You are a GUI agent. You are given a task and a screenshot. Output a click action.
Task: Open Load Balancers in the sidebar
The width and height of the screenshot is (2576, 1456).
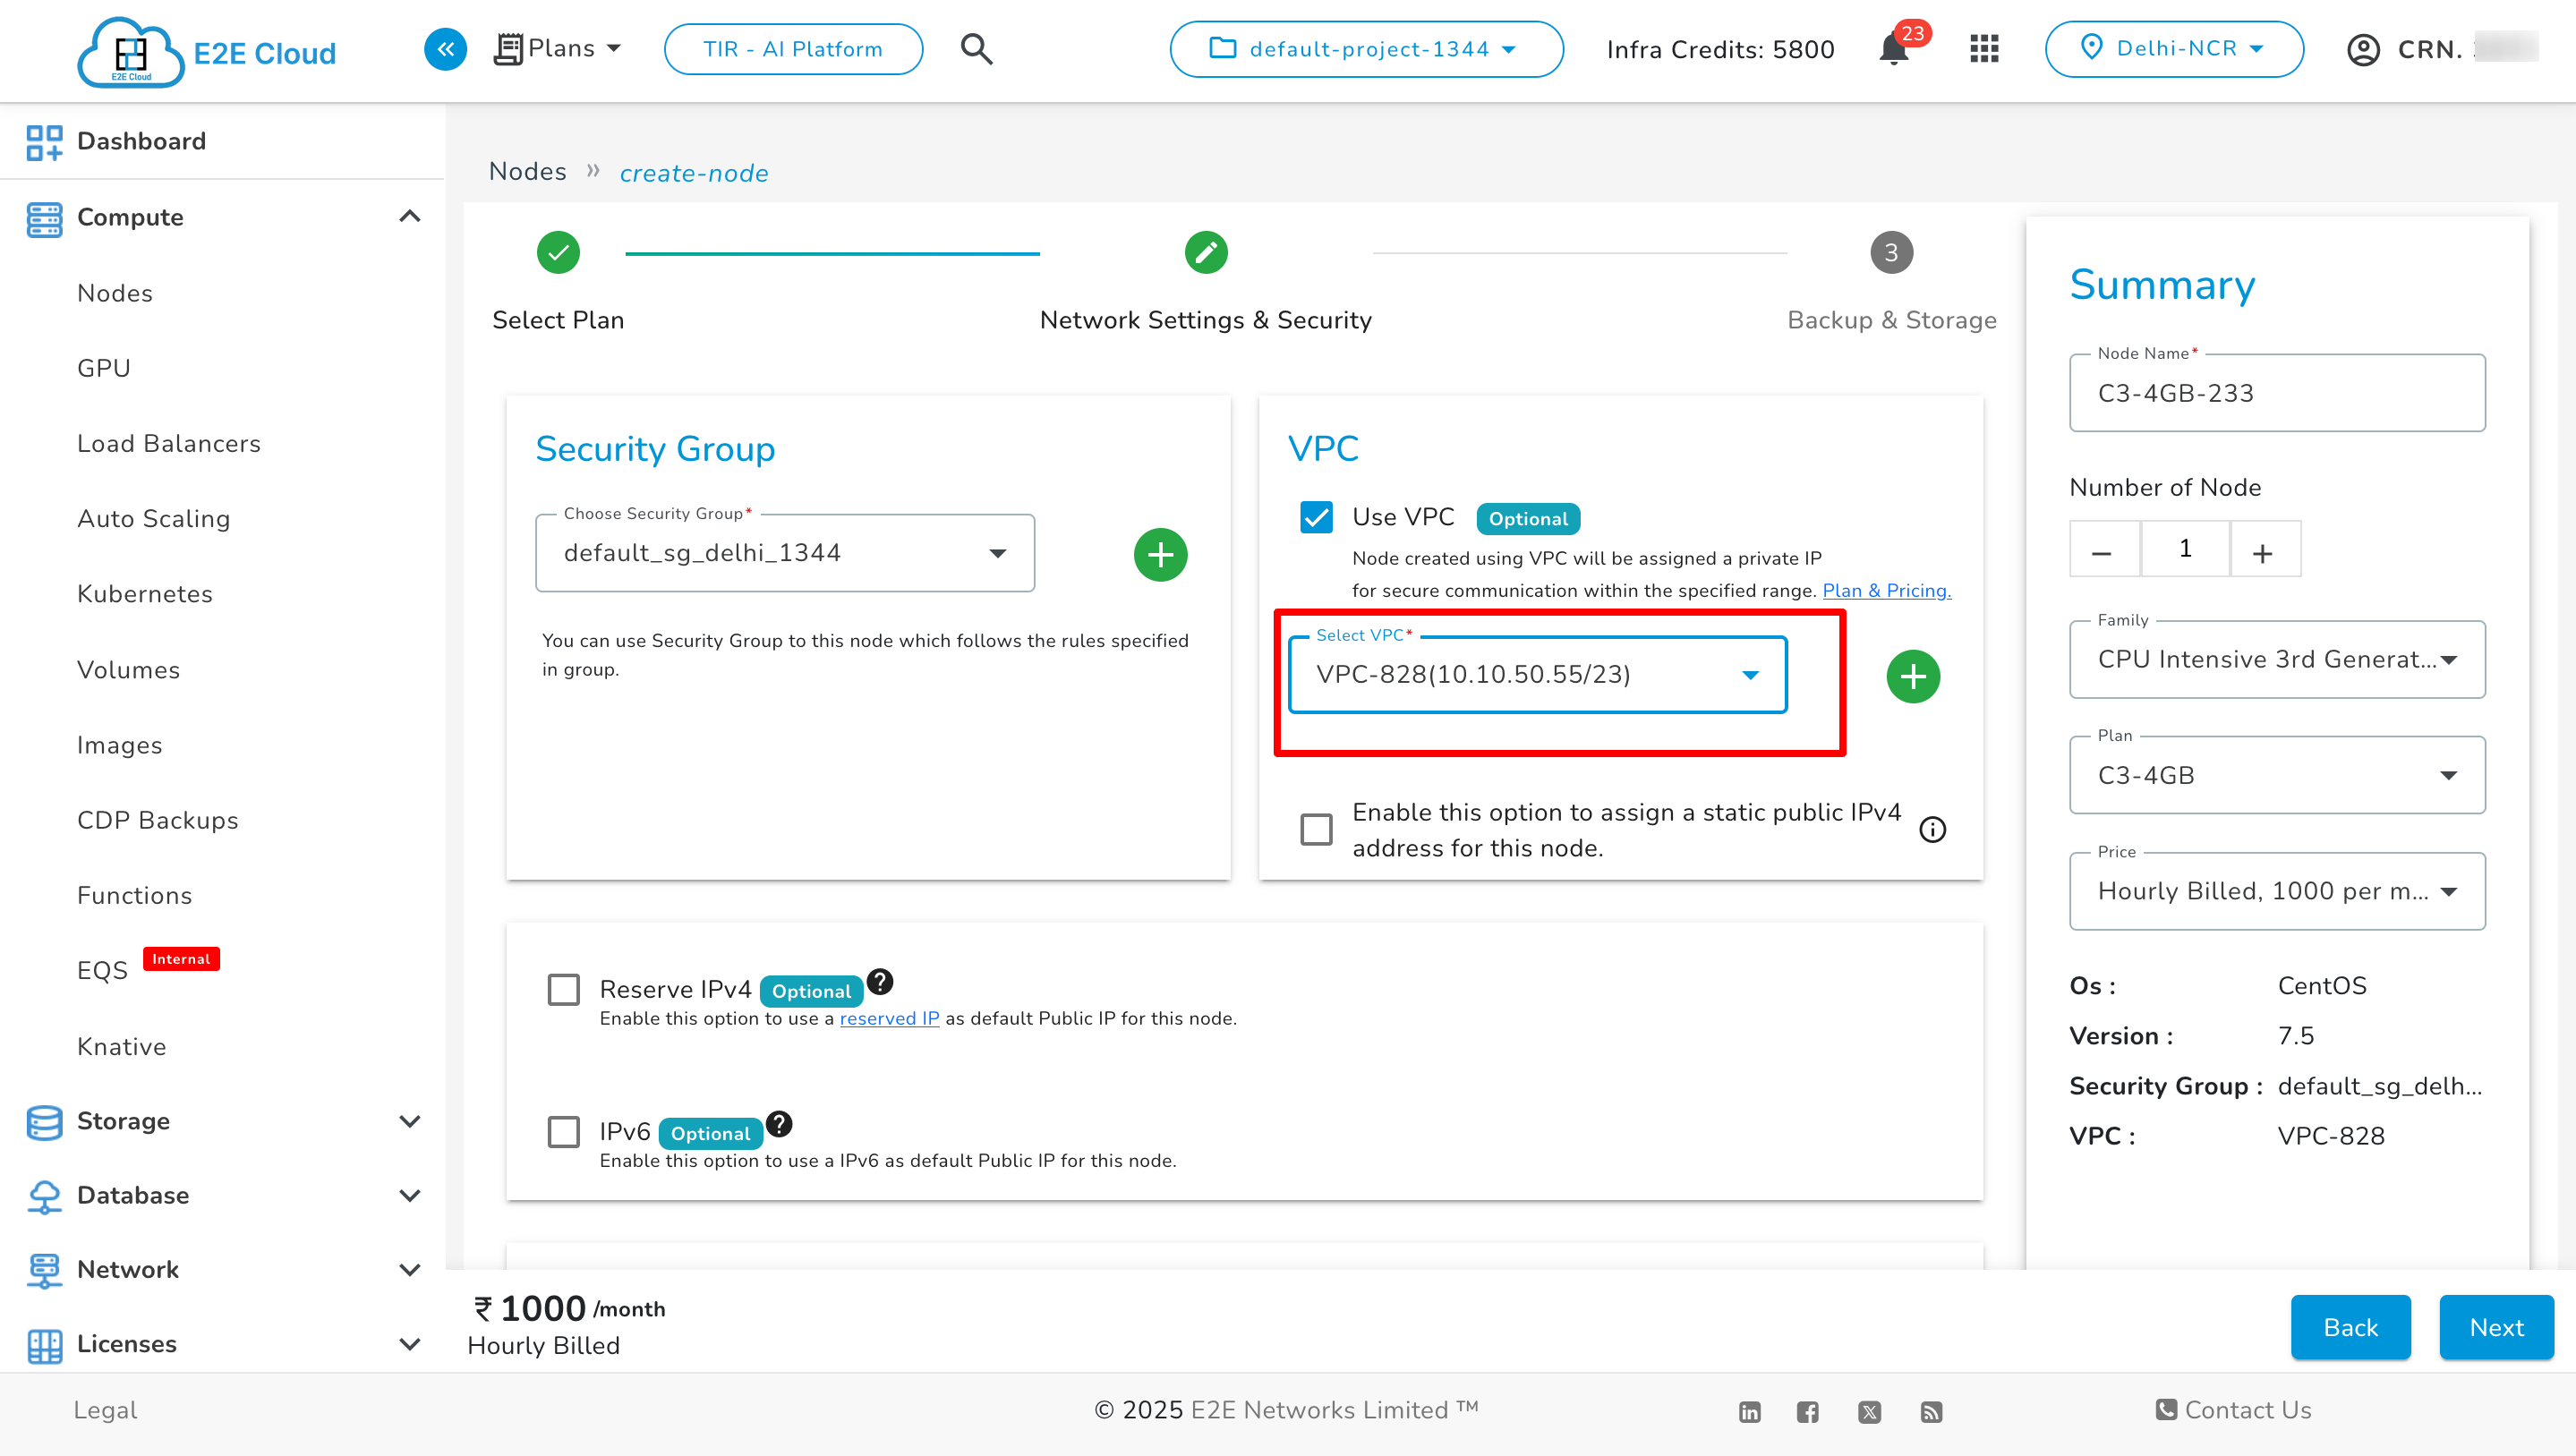point(169,444)
